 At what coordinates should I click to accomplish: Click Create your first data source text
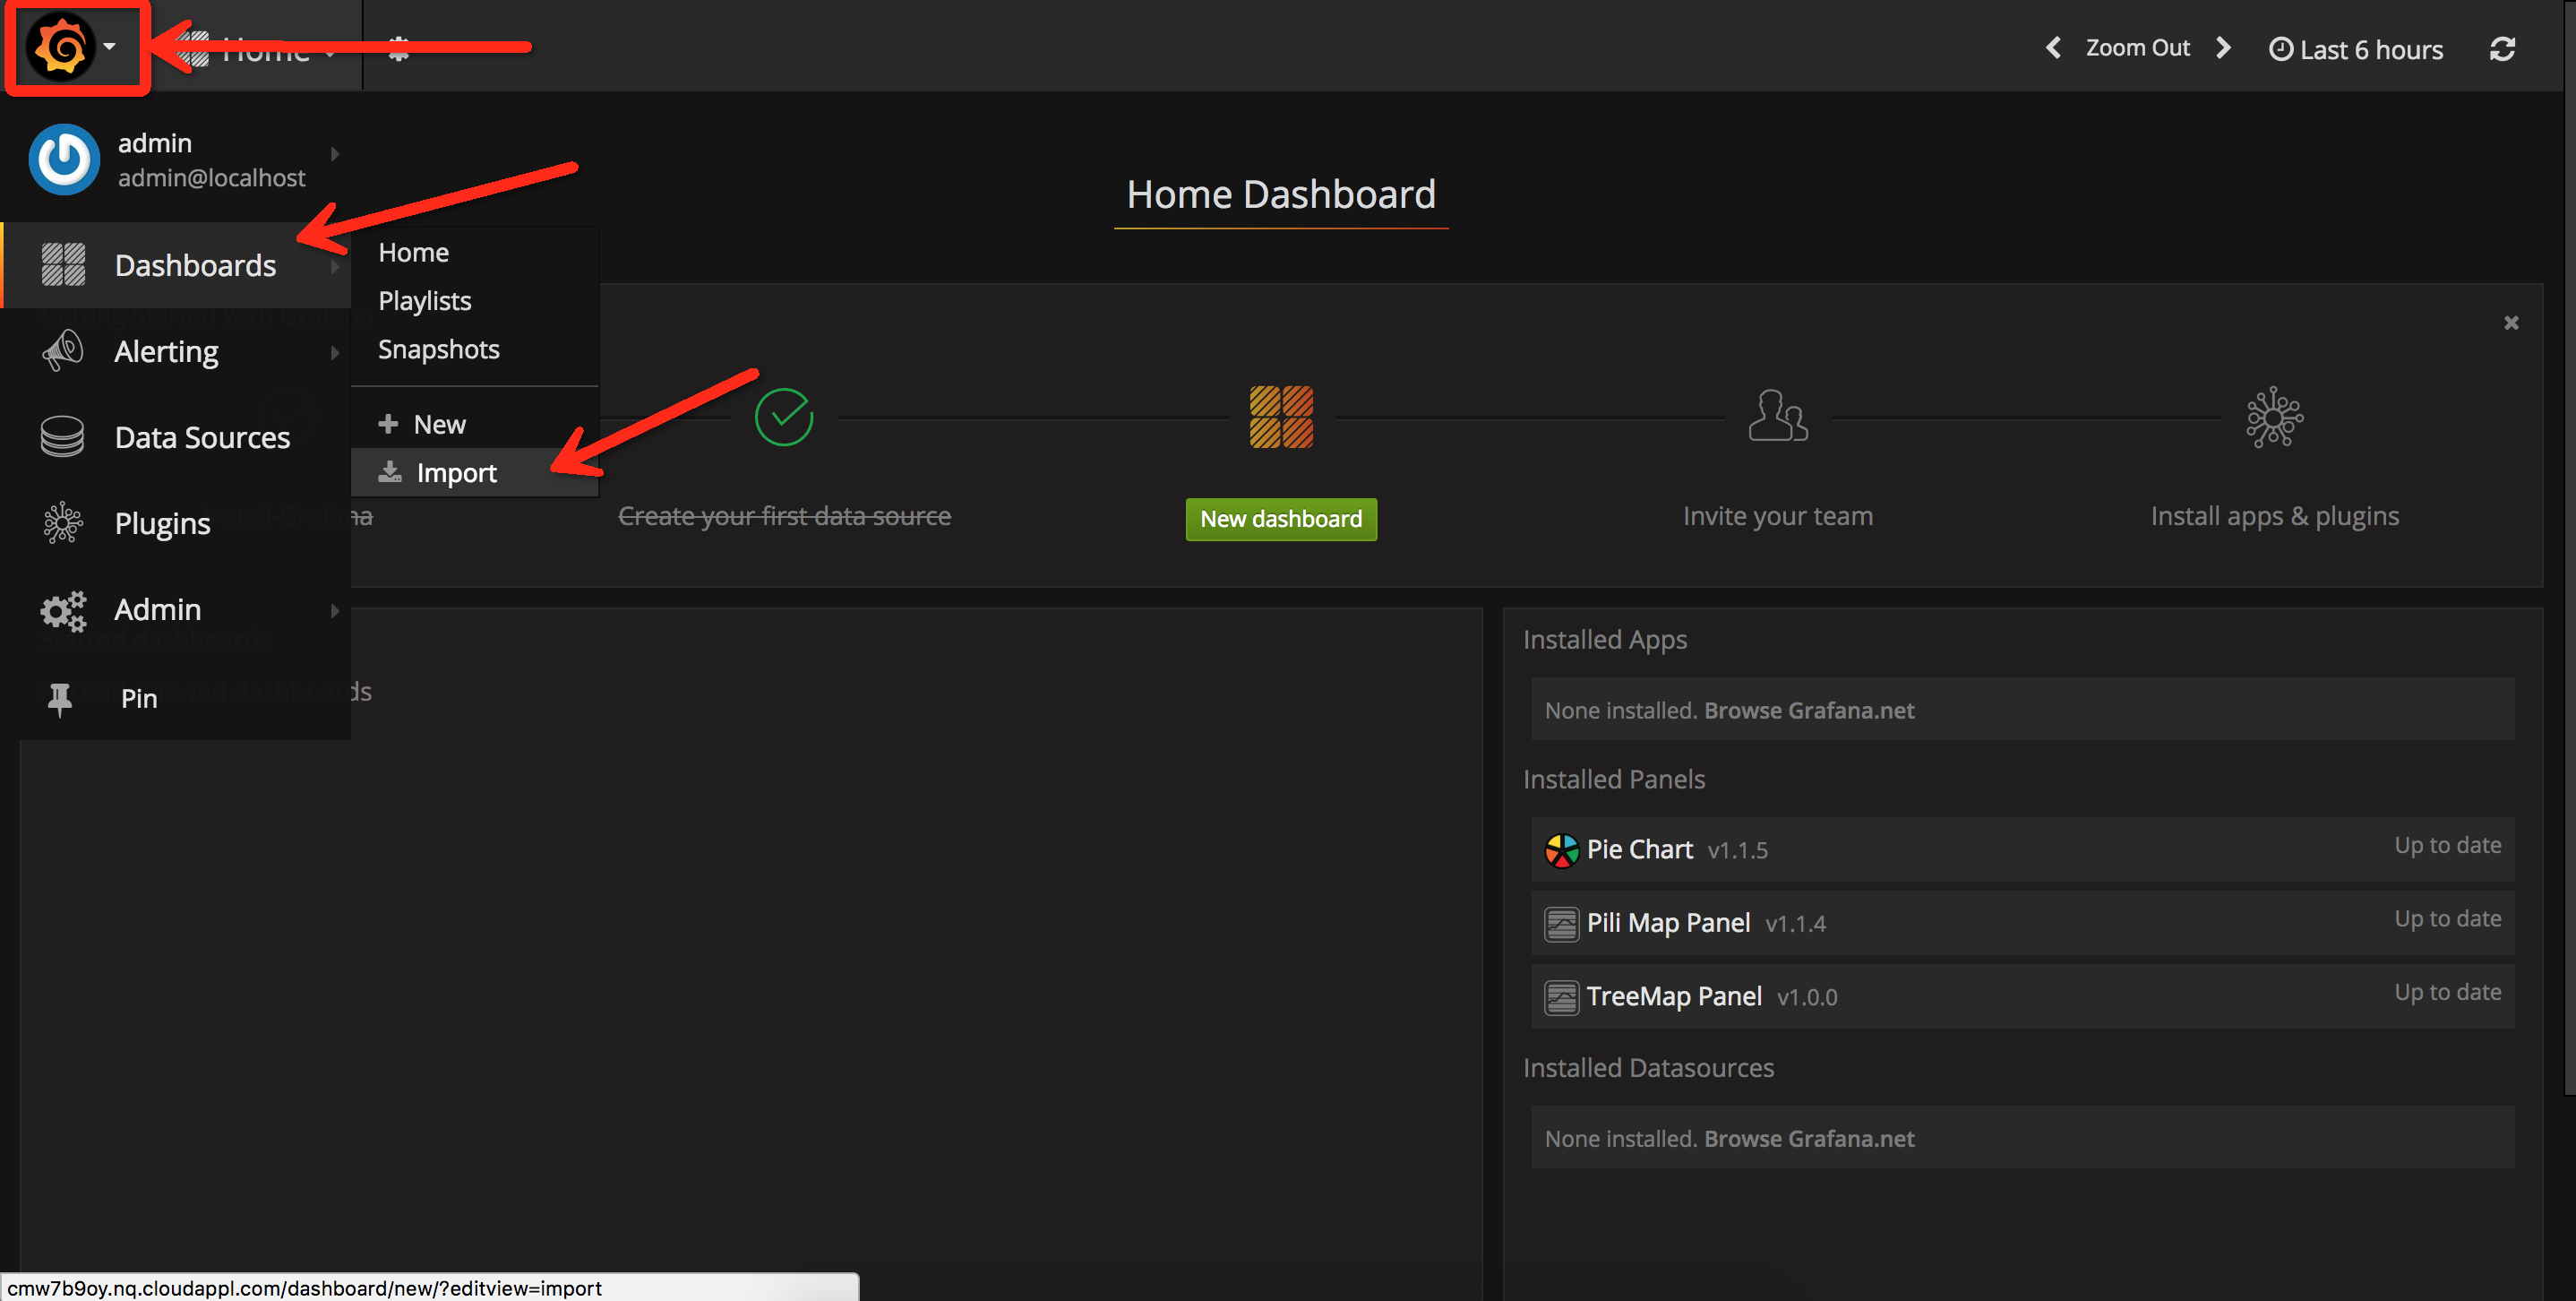(x=784, y=516)
